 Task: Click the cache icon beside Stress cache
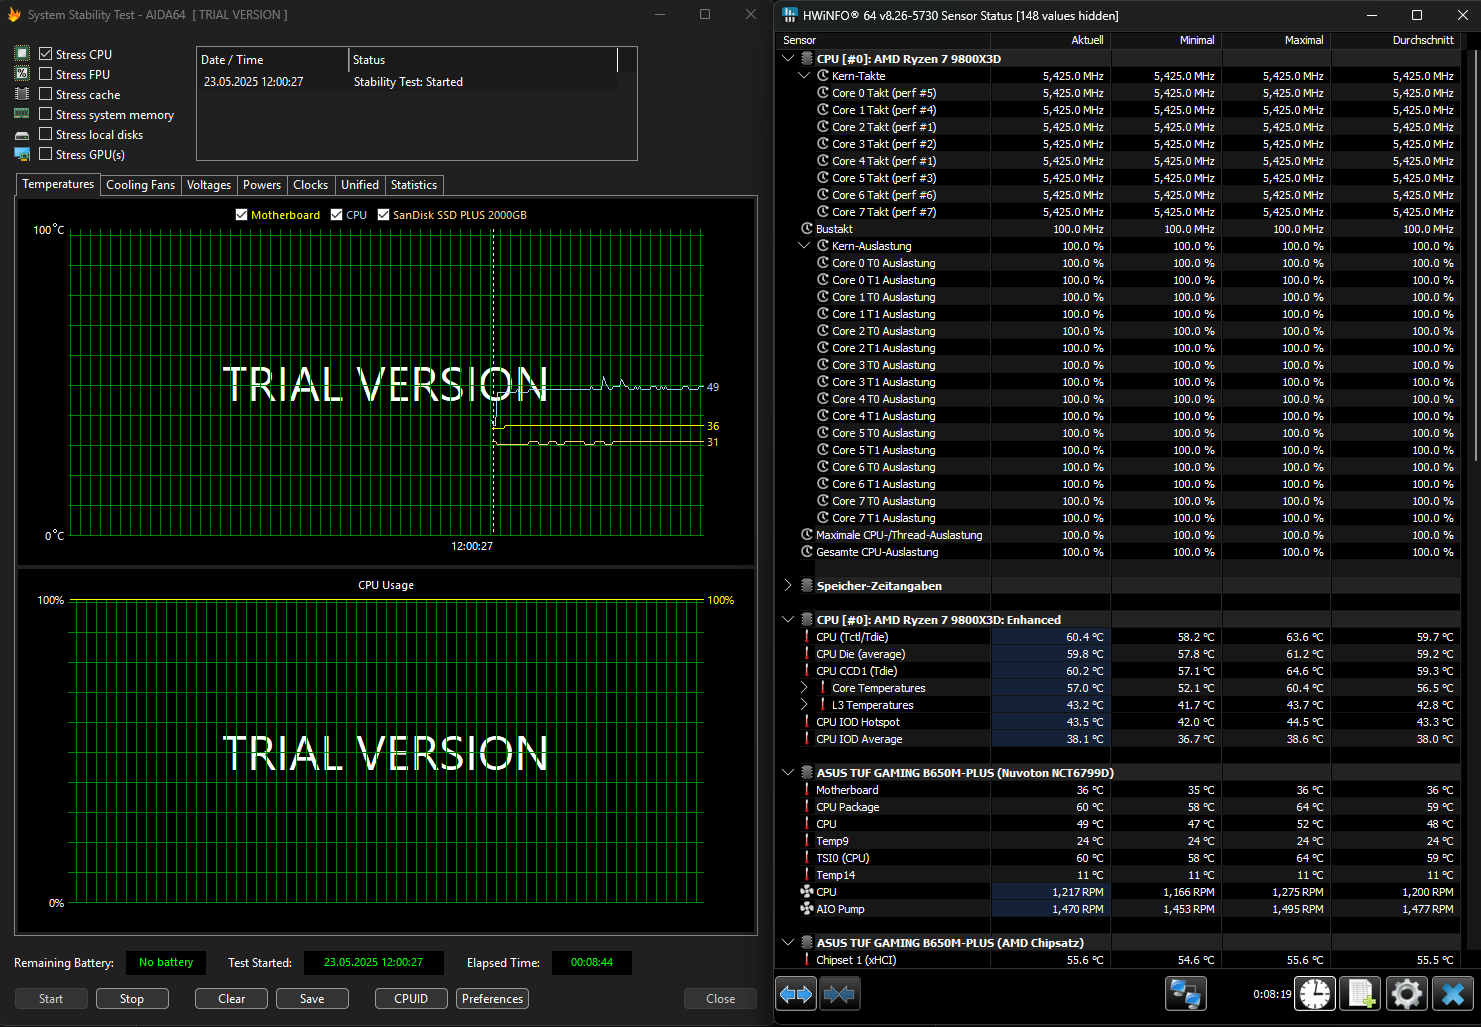pos(22,94)
